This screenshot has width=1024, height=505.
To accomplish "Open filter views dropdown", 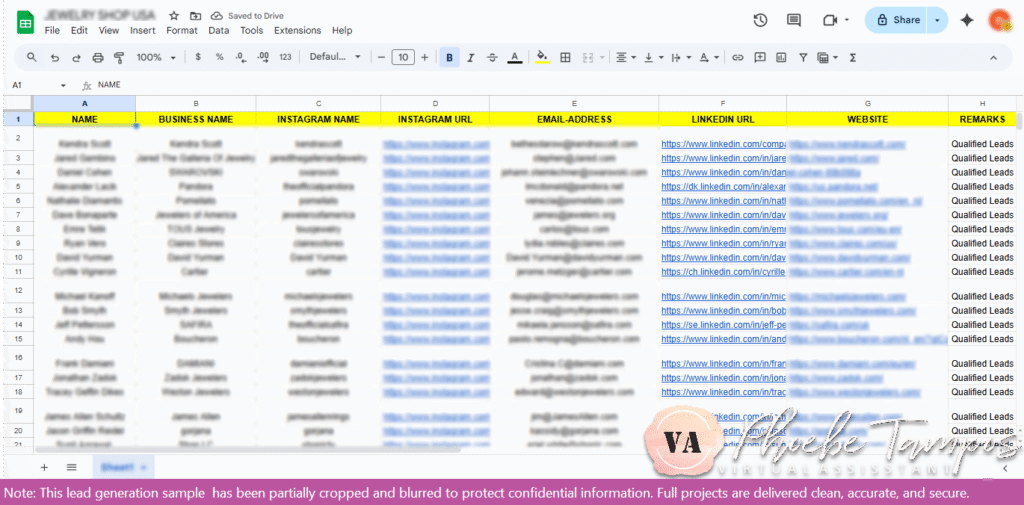I will point(827,57).
